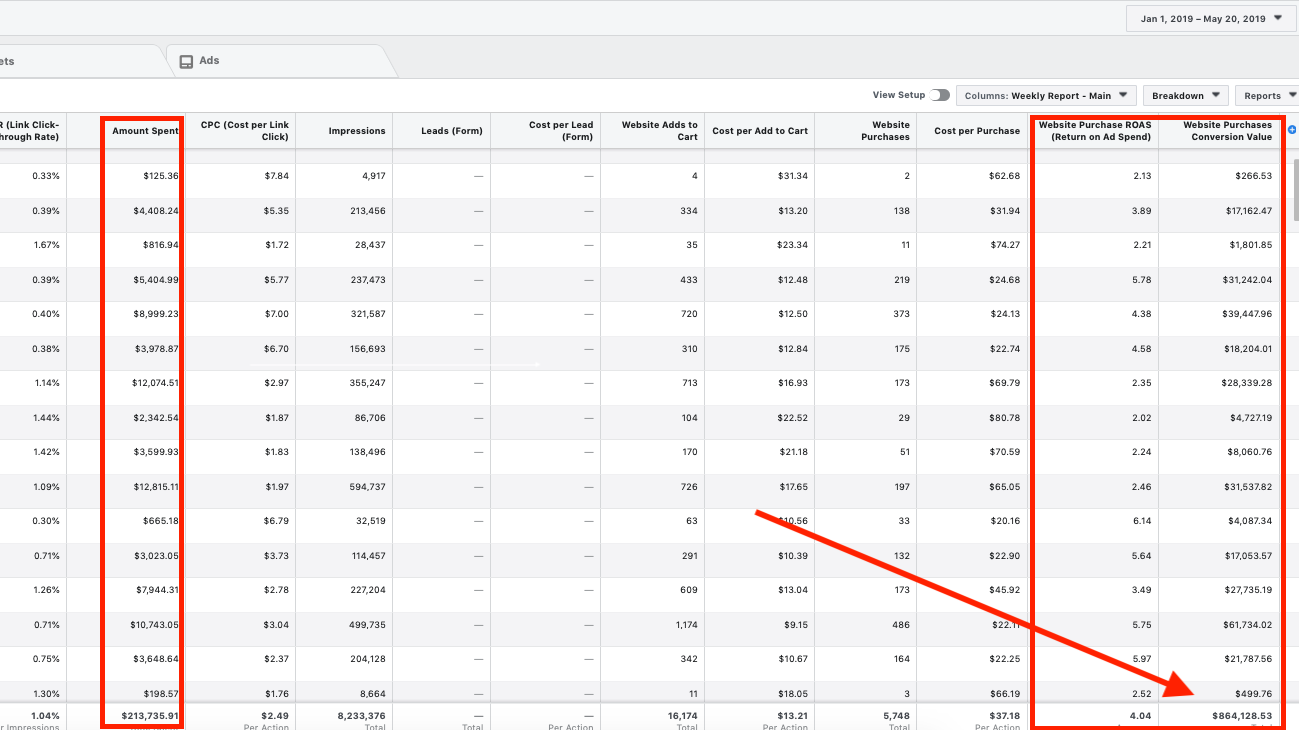Toggle the View Setup switch
This screenshot has width=1299, height=730.
pos(939,95)
